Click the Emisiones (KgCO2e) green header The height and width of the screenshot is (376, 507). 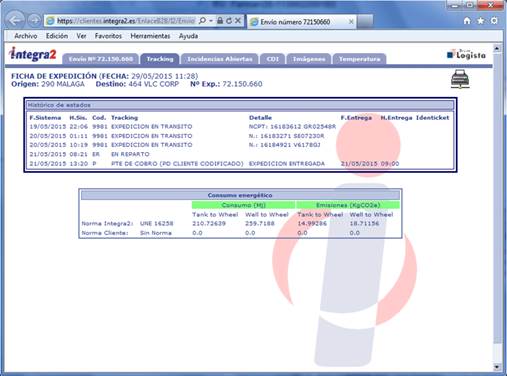pos(348,205)
